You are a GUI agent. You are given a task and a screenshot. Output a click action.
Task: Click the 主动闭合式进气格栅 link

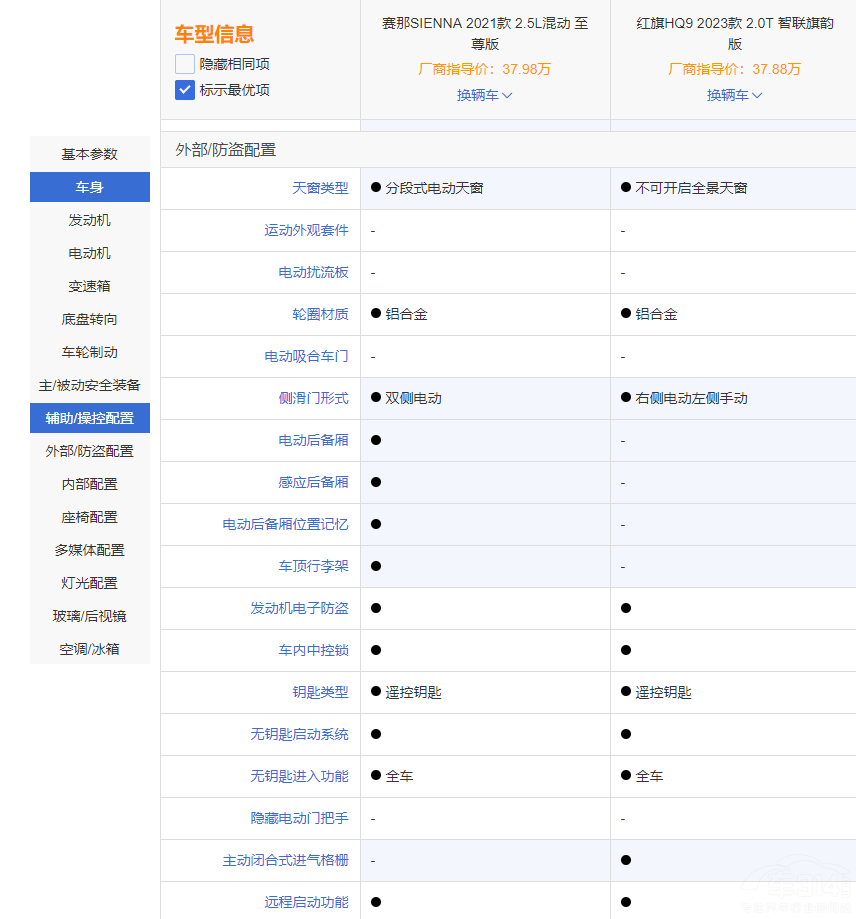click(285, 860)
